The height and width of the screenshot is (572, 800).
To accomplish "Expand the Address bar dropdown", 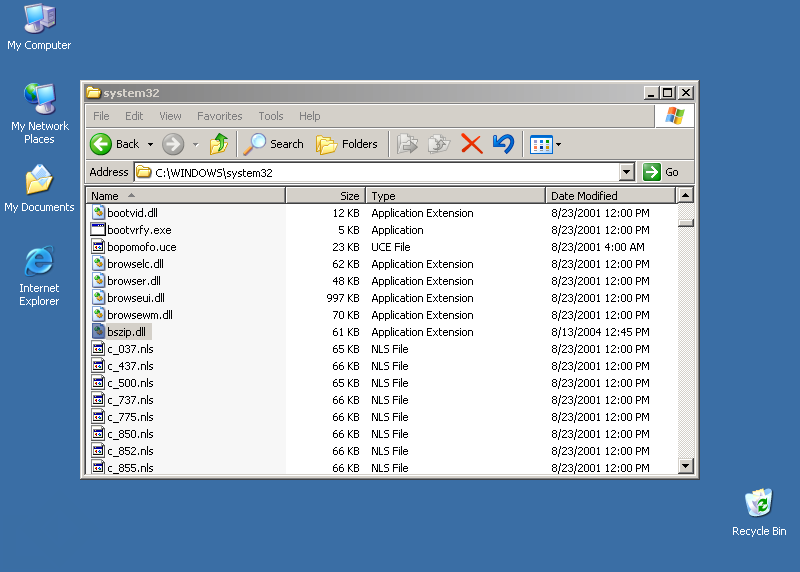I will tap(627, 172).
